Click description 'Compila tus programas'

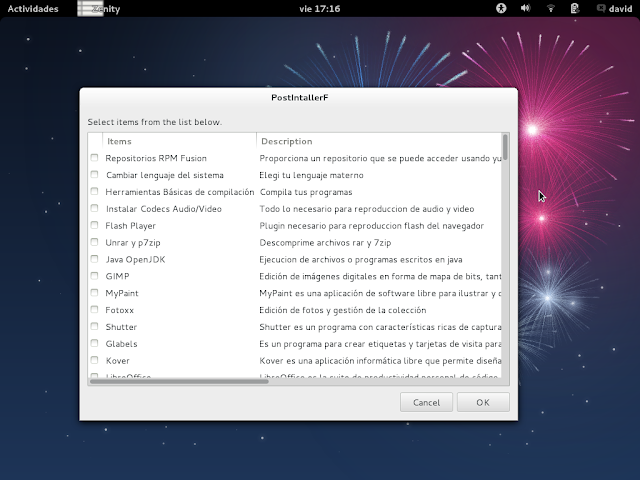pyautogui.click(x=306, y=192)
